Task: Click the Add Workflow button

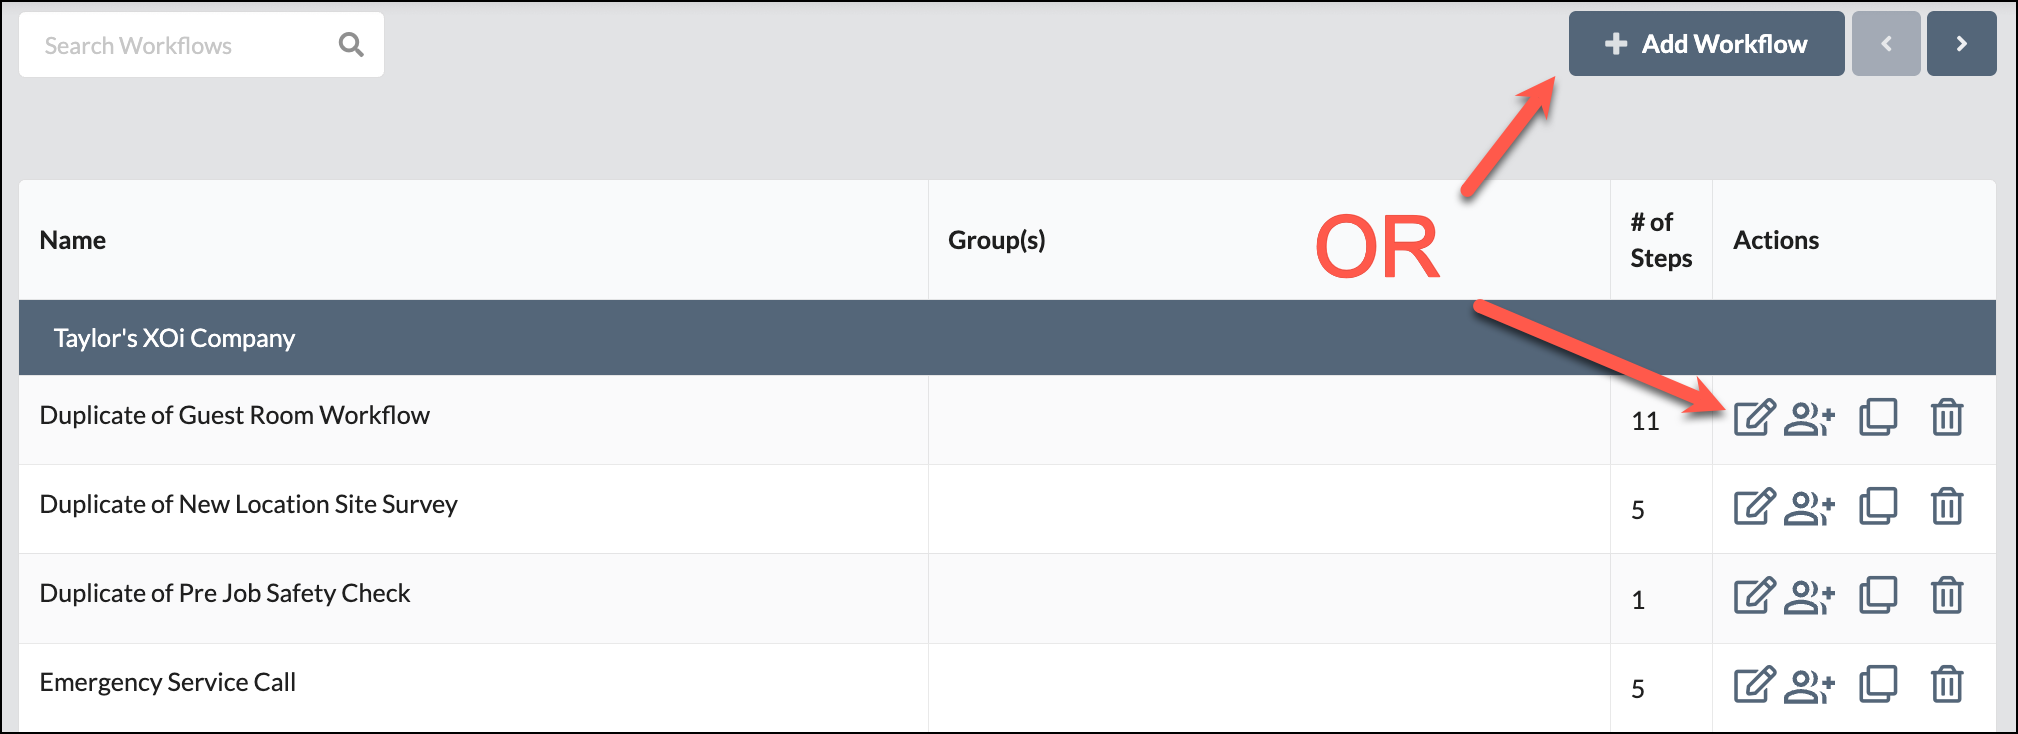Action: coord(1706,43)
